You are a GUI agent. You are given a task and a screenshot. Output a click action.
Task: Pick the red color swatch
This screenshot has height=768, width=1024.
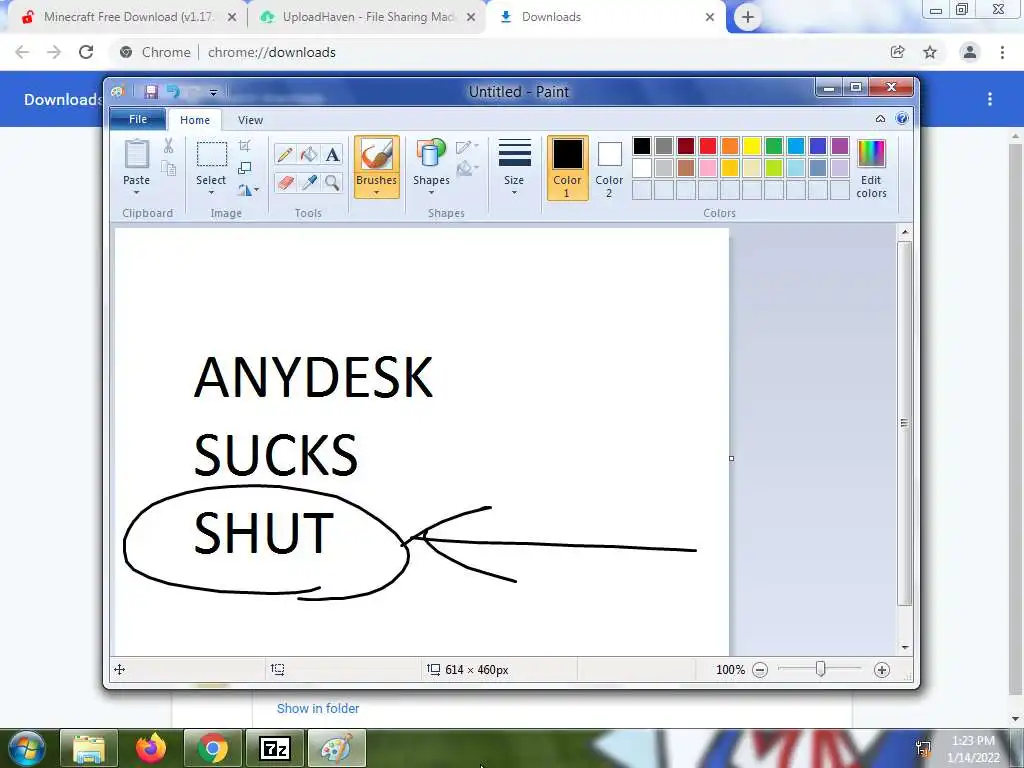click(x=708, y=146)
